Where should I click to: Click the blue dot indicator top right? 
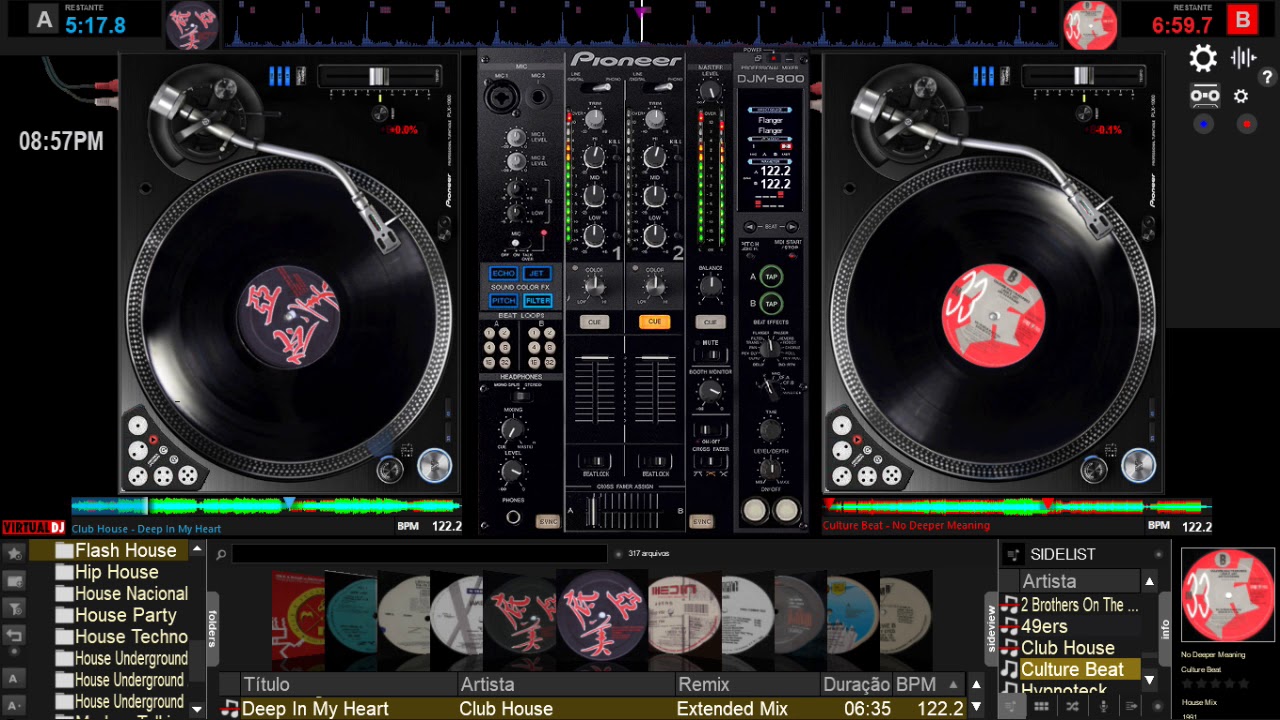[1203, 124]
